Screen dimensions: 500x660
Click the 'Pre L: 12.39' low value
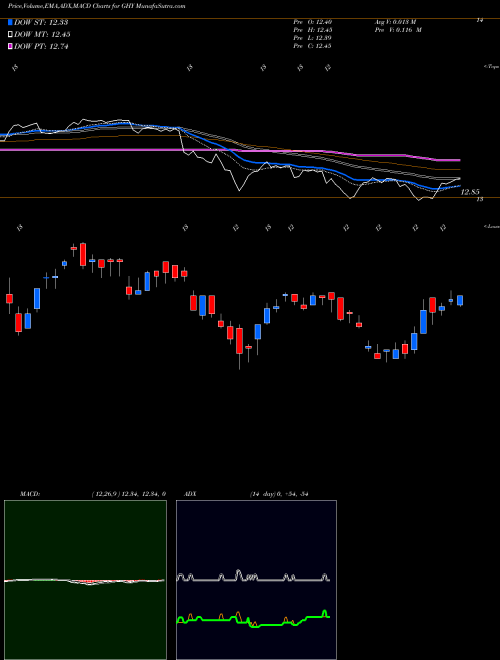(313, 38)
